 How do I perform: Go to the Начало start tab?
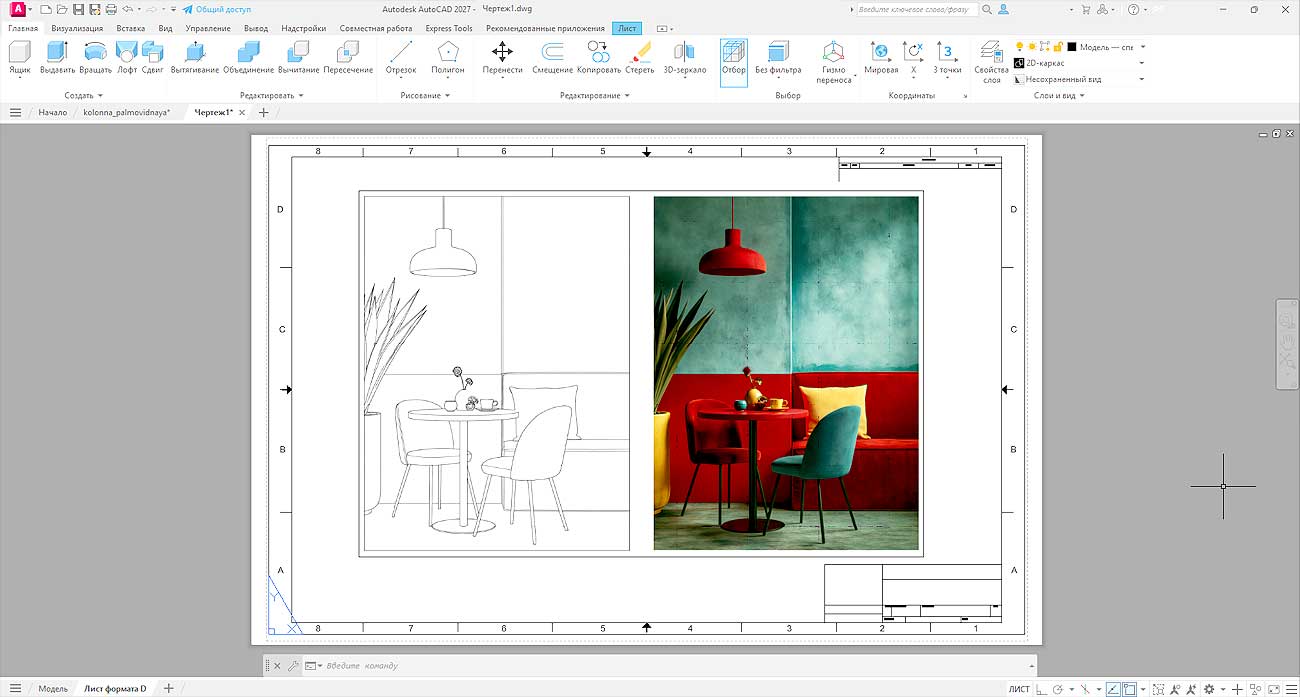53,113
